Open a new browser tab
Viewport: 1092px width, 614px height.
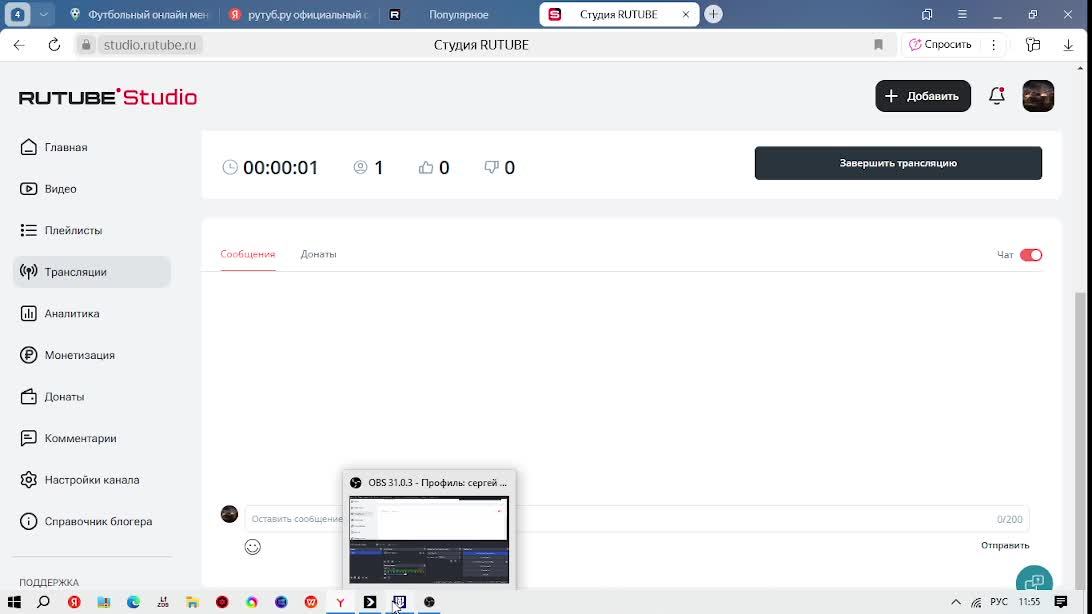(713, 14)
